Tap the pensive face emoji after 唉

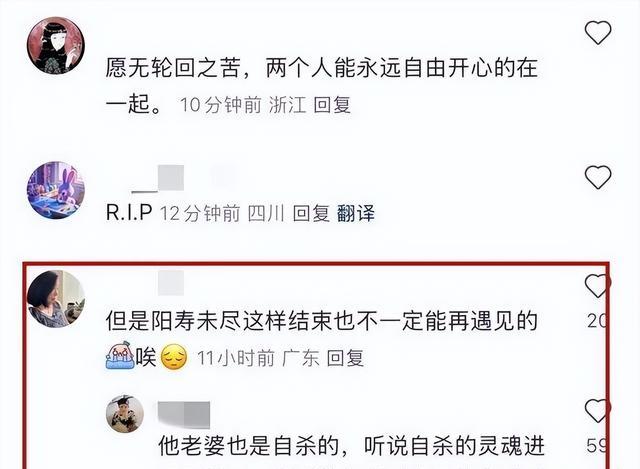tap(174, 358)
